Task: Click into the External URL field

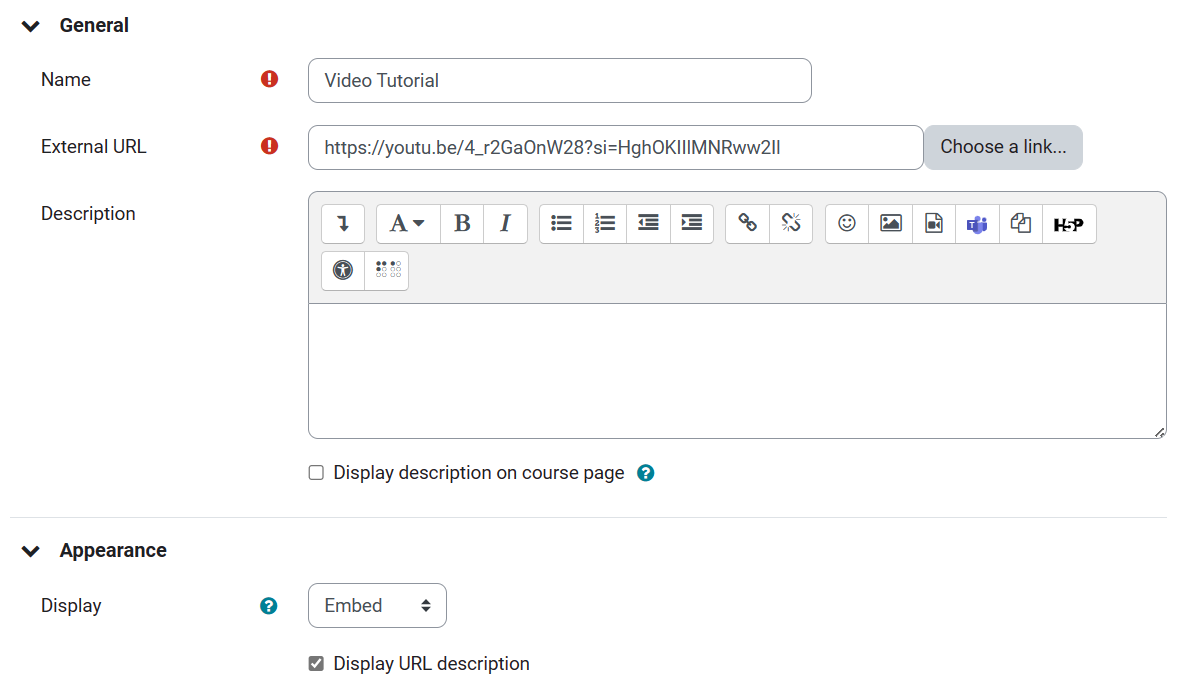Action: 615,148
